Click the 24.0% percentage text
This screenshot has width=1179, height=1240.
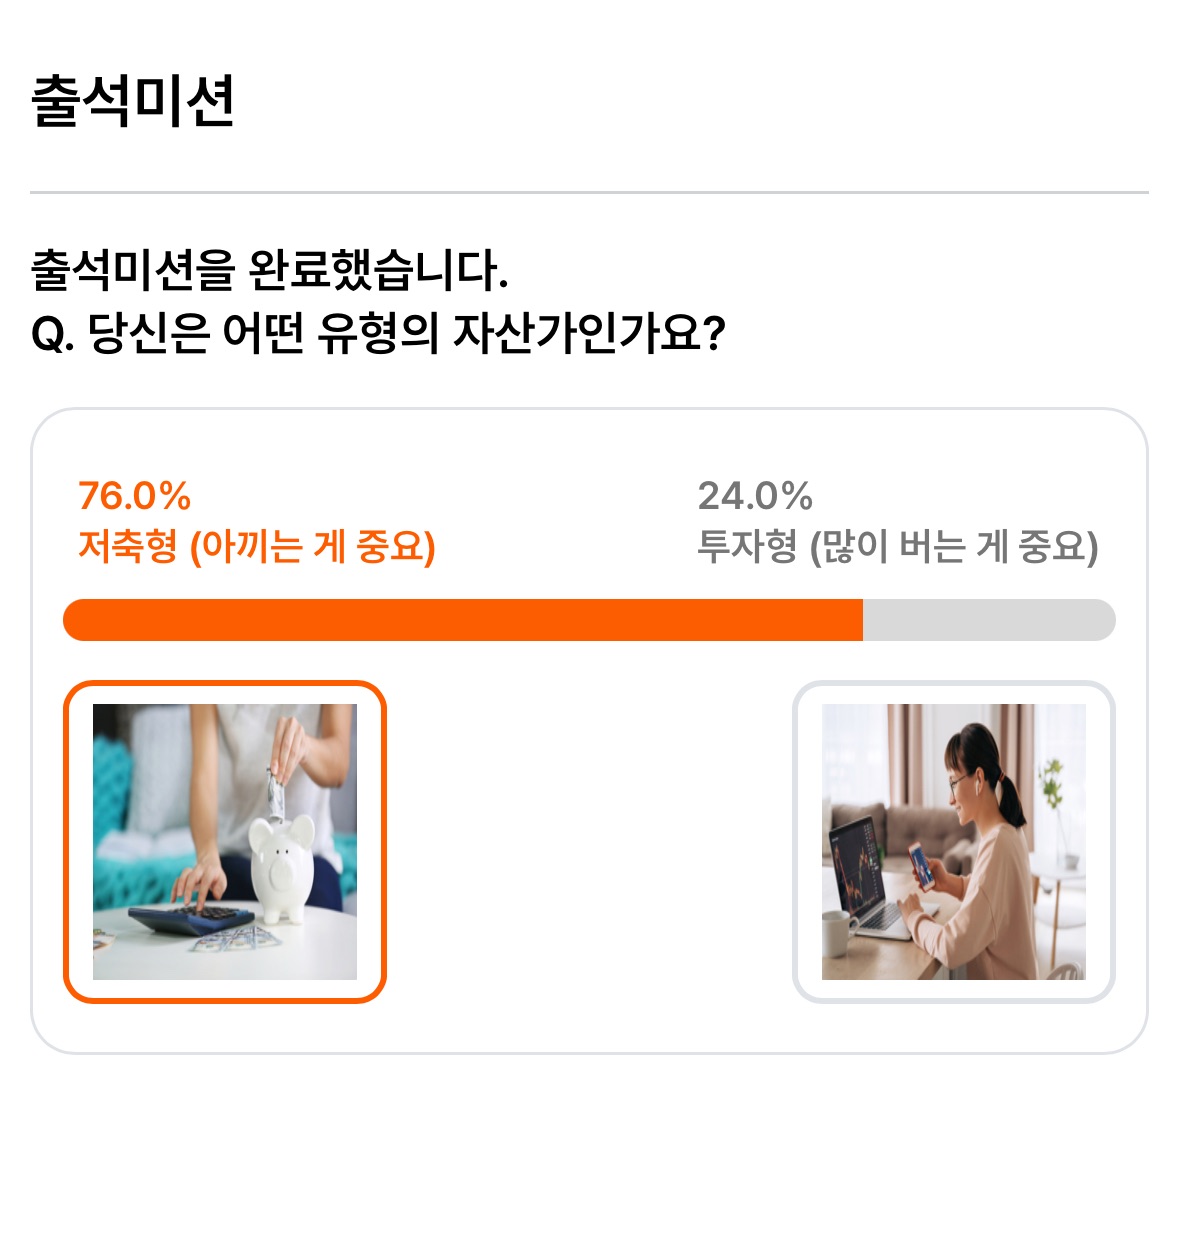coord(755,496)
